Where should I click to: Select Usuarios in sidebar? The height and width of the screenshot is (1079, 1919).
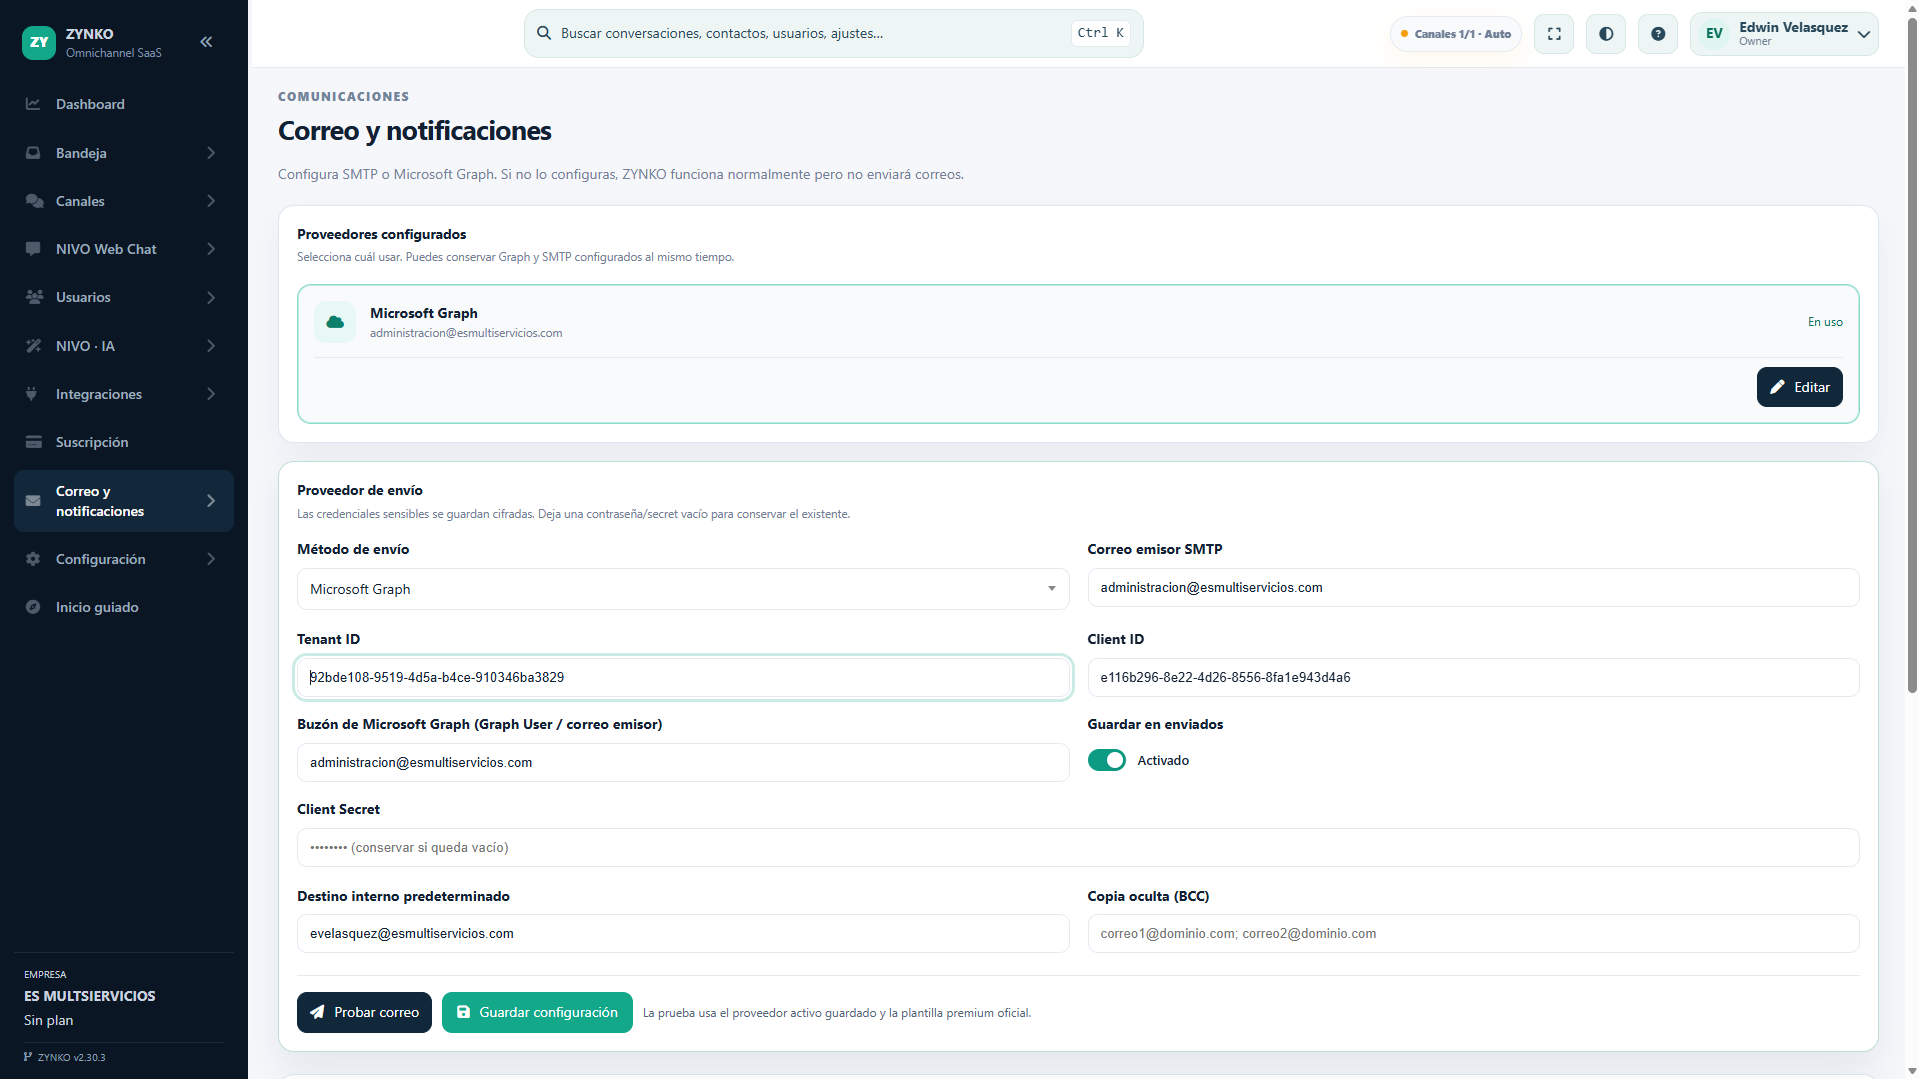124,297
